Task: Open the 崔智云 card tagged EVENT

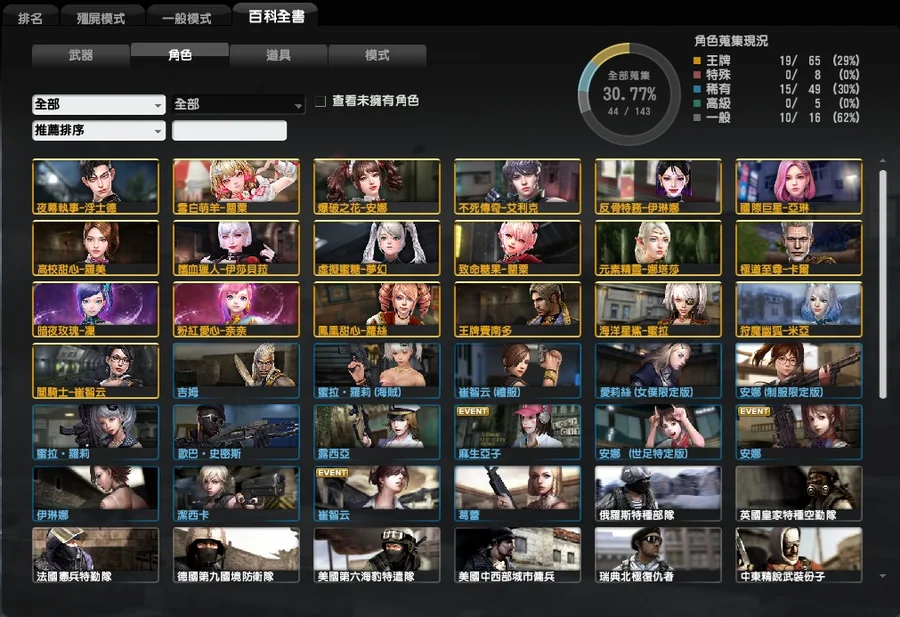Action: pyautogui.click(x=377, y=494)
